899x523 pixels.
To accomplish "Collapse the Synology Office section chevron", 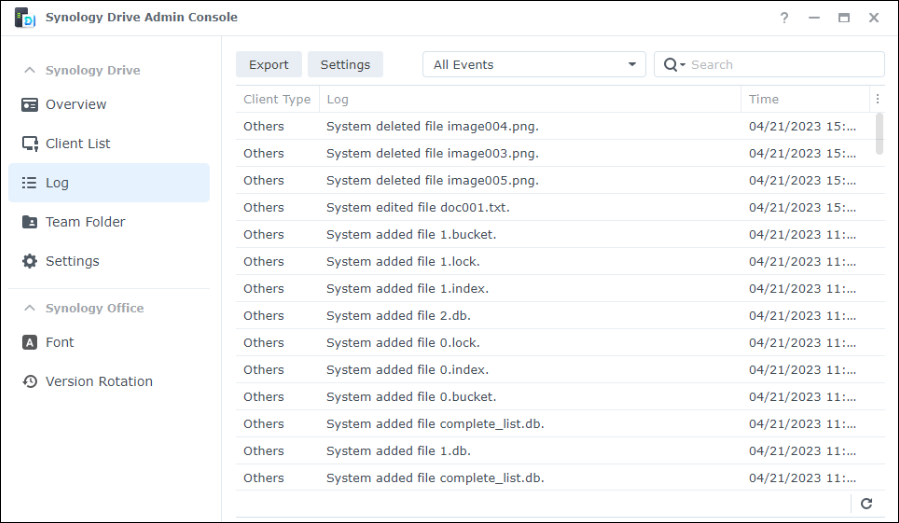I will point(30,308).
